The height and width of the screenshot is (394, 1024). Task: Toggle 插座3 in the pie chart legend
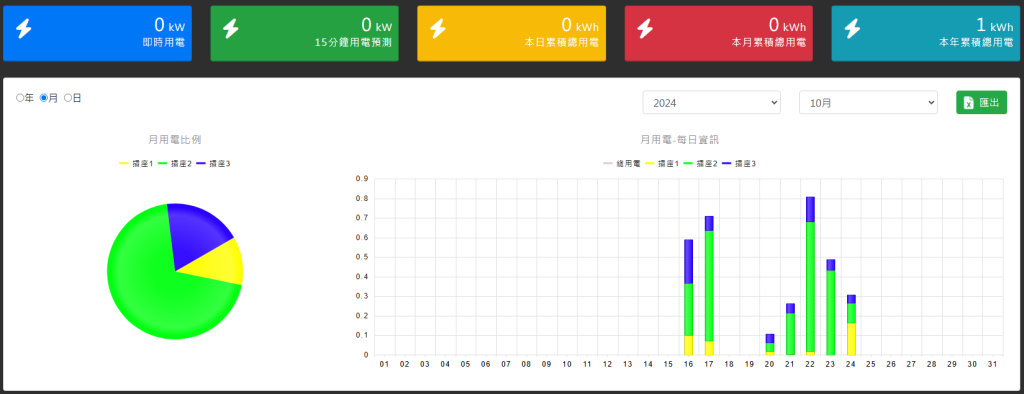coord(213,163)
